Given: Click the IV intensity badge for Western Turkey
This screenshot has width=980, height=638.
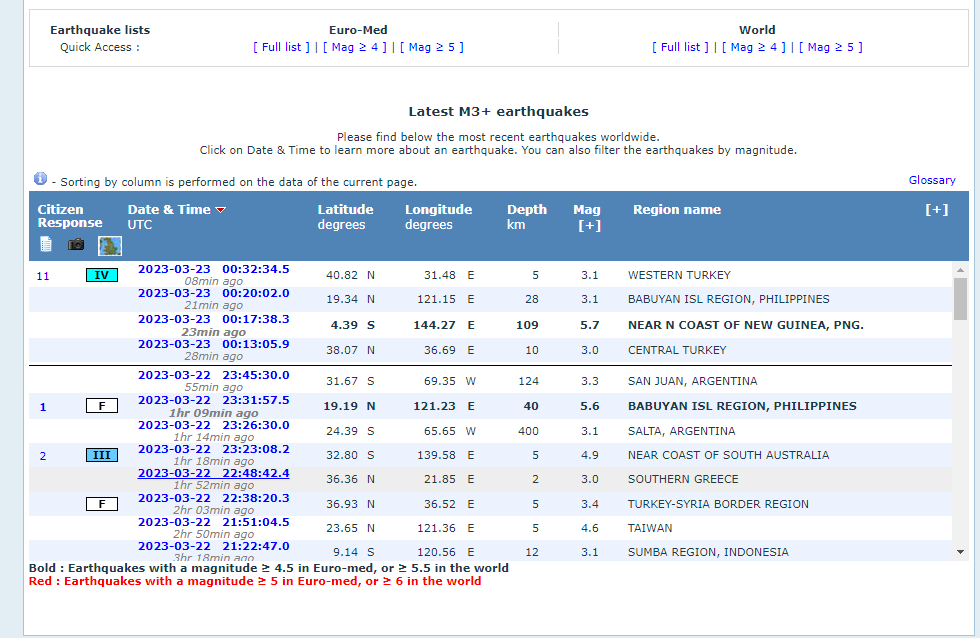Looking at the screenshot, I should (102, 275).
